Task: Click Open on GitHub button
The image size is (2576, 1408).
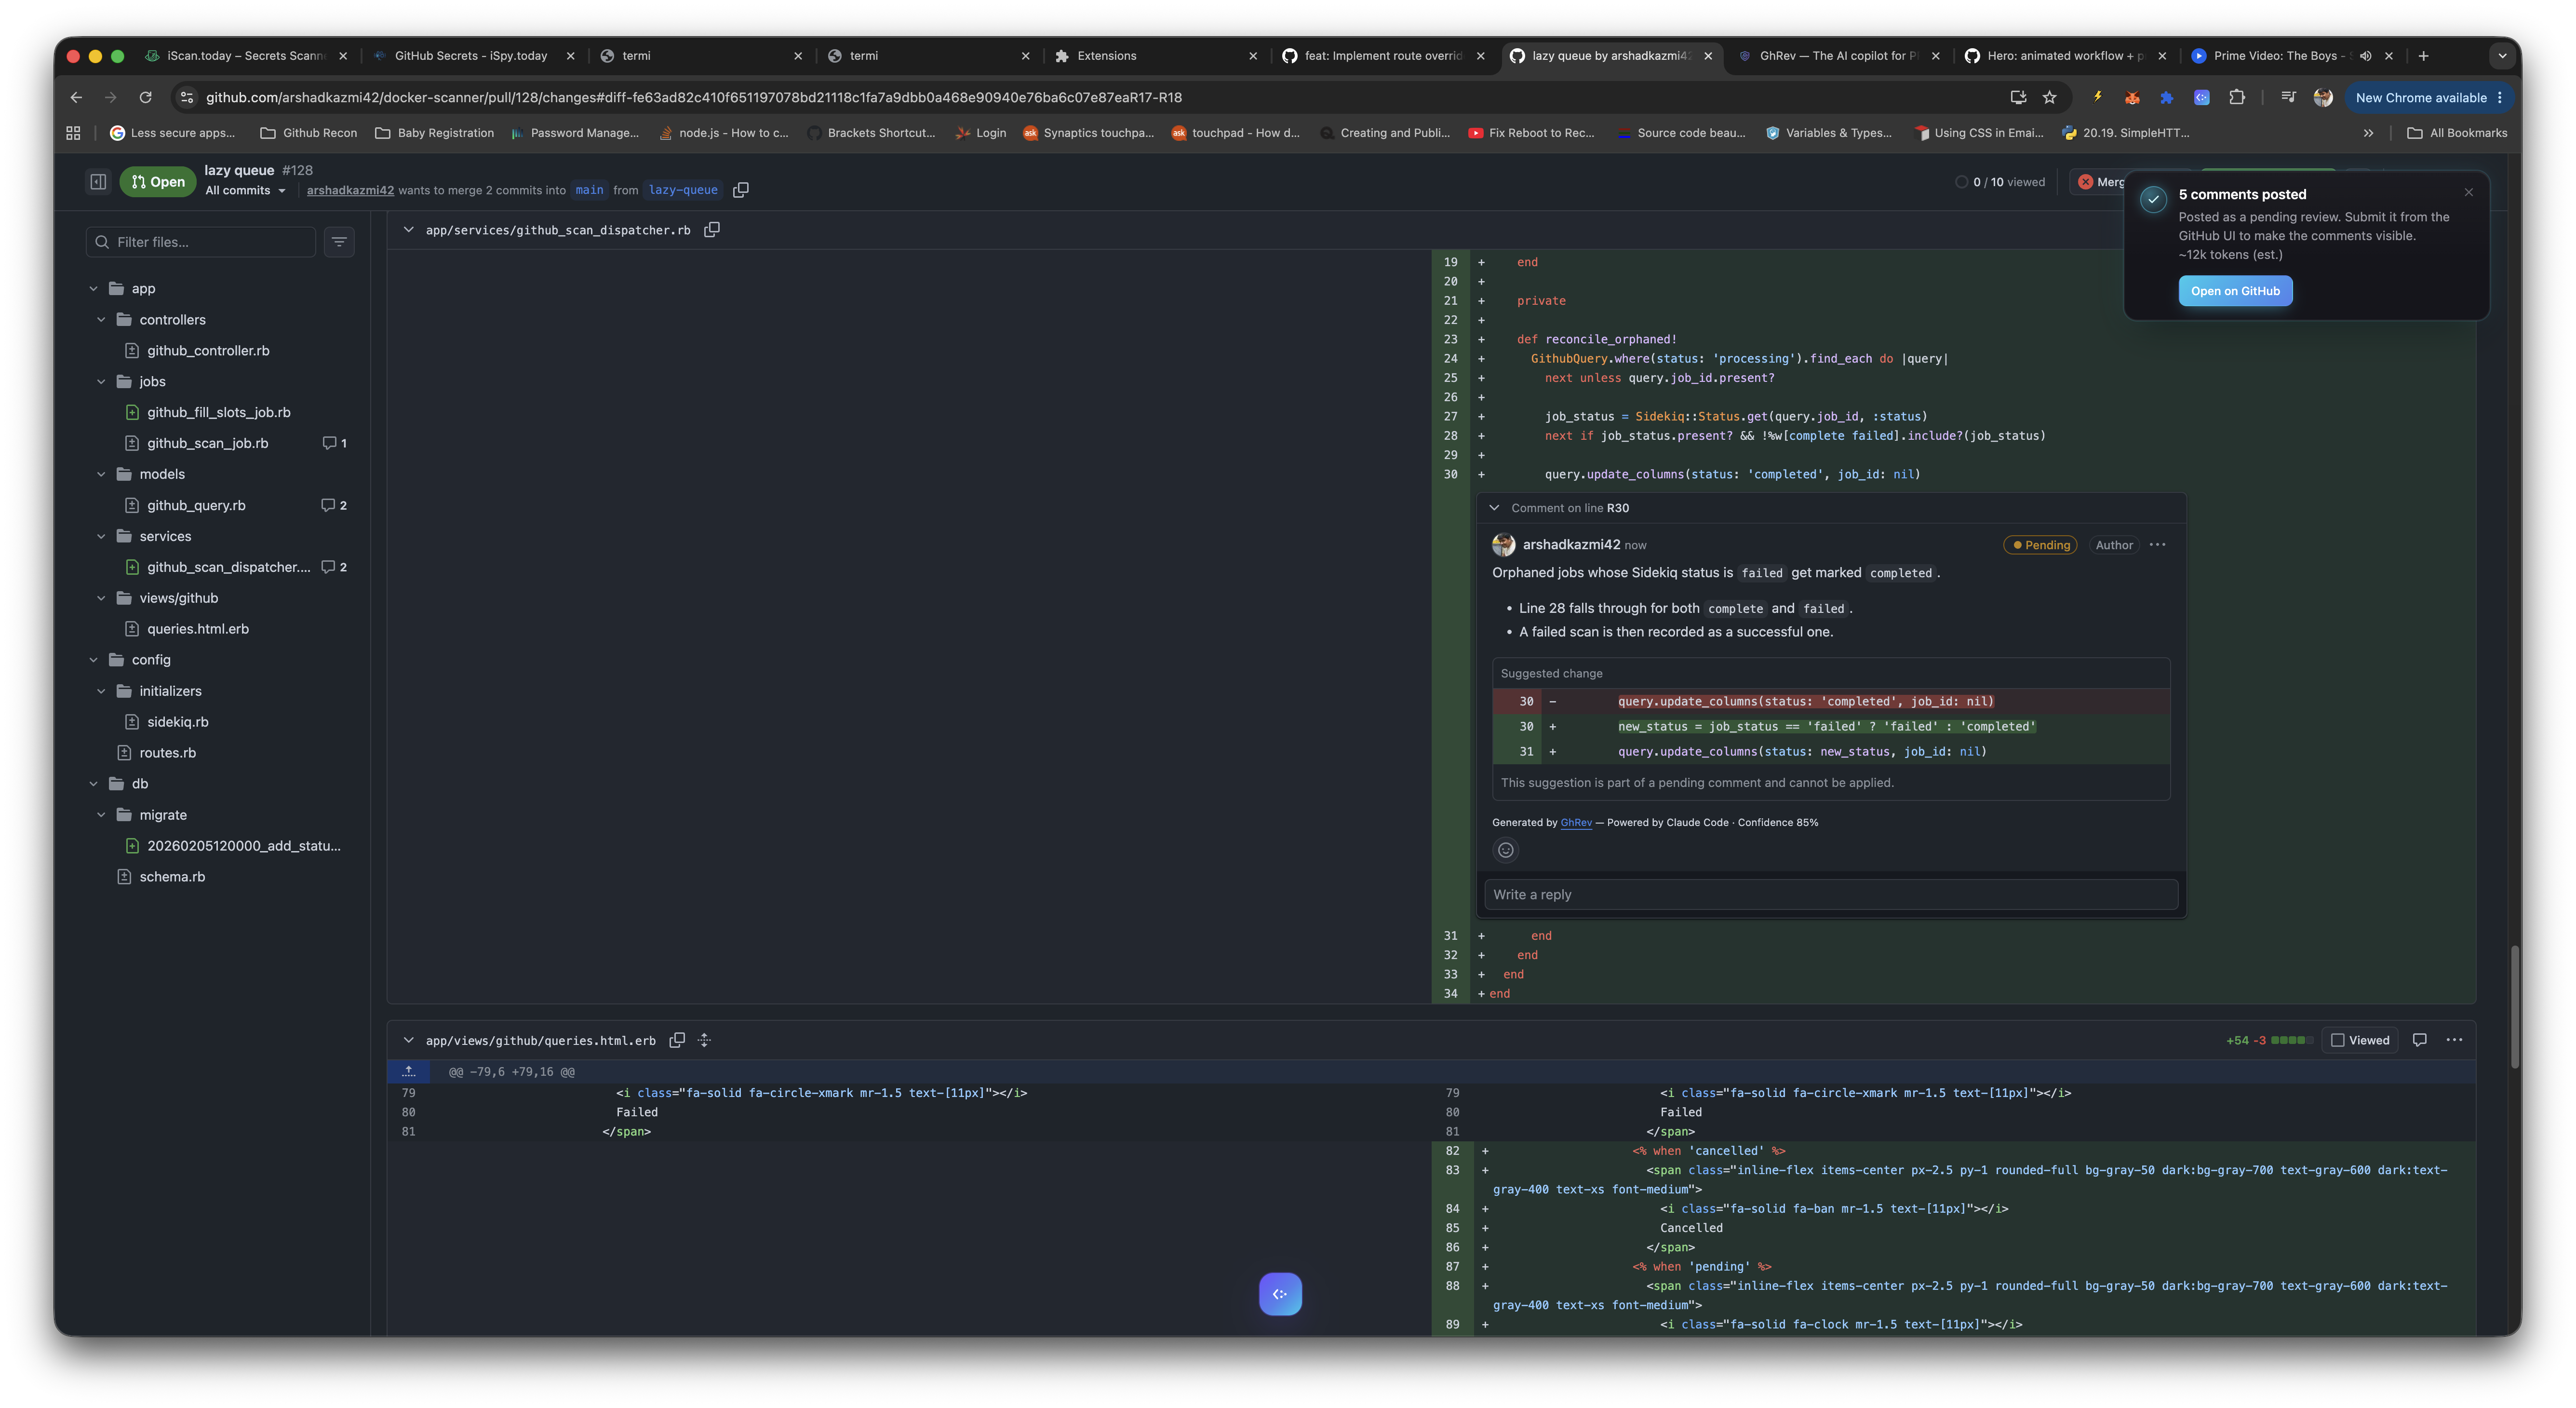Action: (x=2235, y=291)
